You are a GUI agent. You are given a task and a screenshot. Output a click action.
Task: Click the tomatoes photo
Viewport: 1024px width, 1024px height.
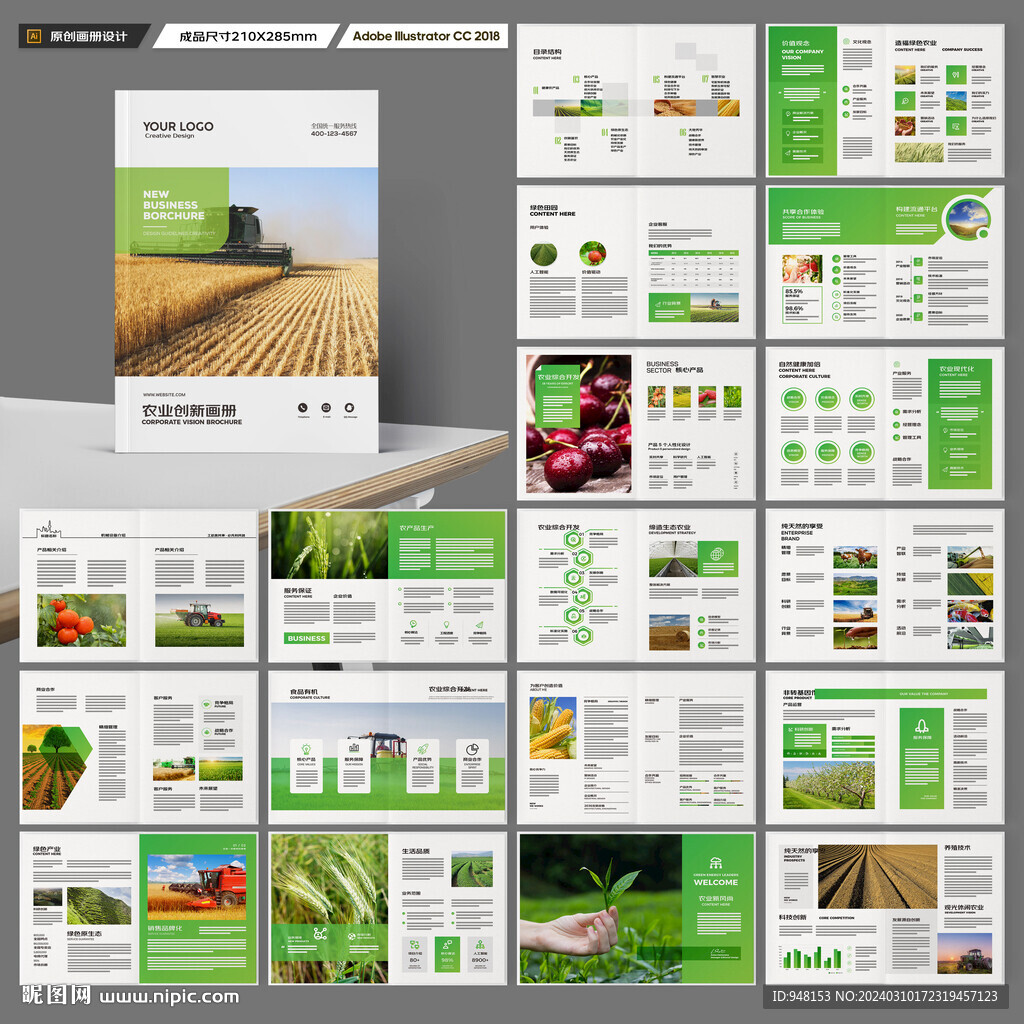coord(82,620)
